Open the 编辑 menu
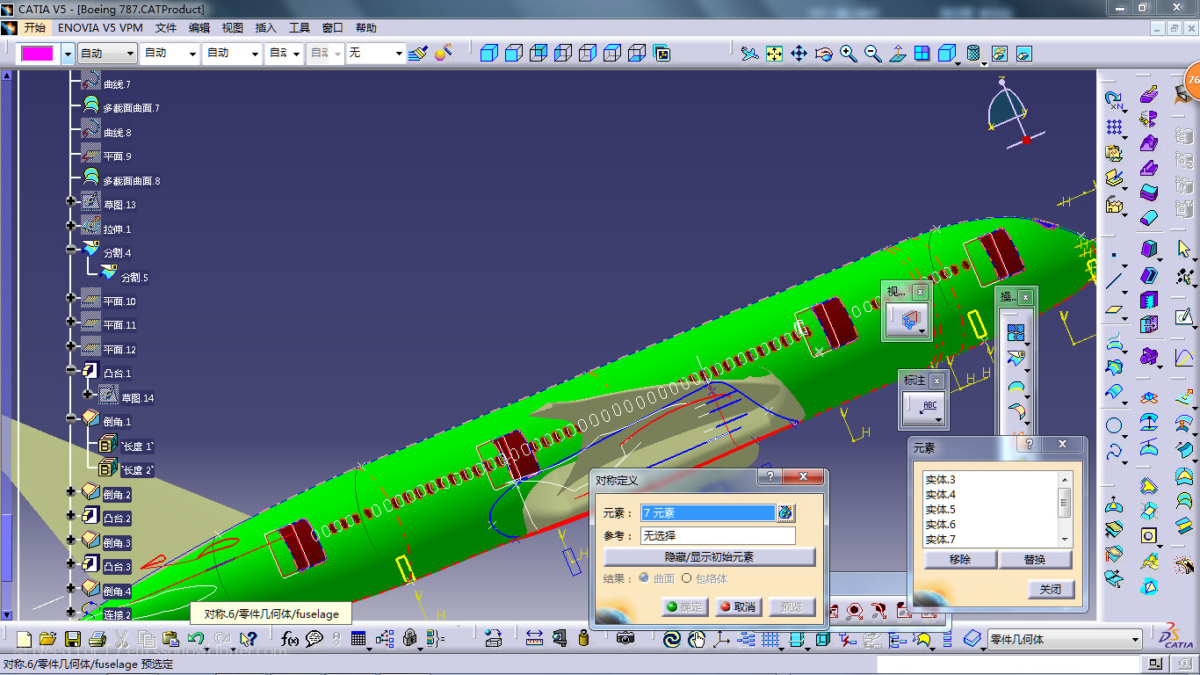This screenshot has width=1200, height=675. pos(199,28)
